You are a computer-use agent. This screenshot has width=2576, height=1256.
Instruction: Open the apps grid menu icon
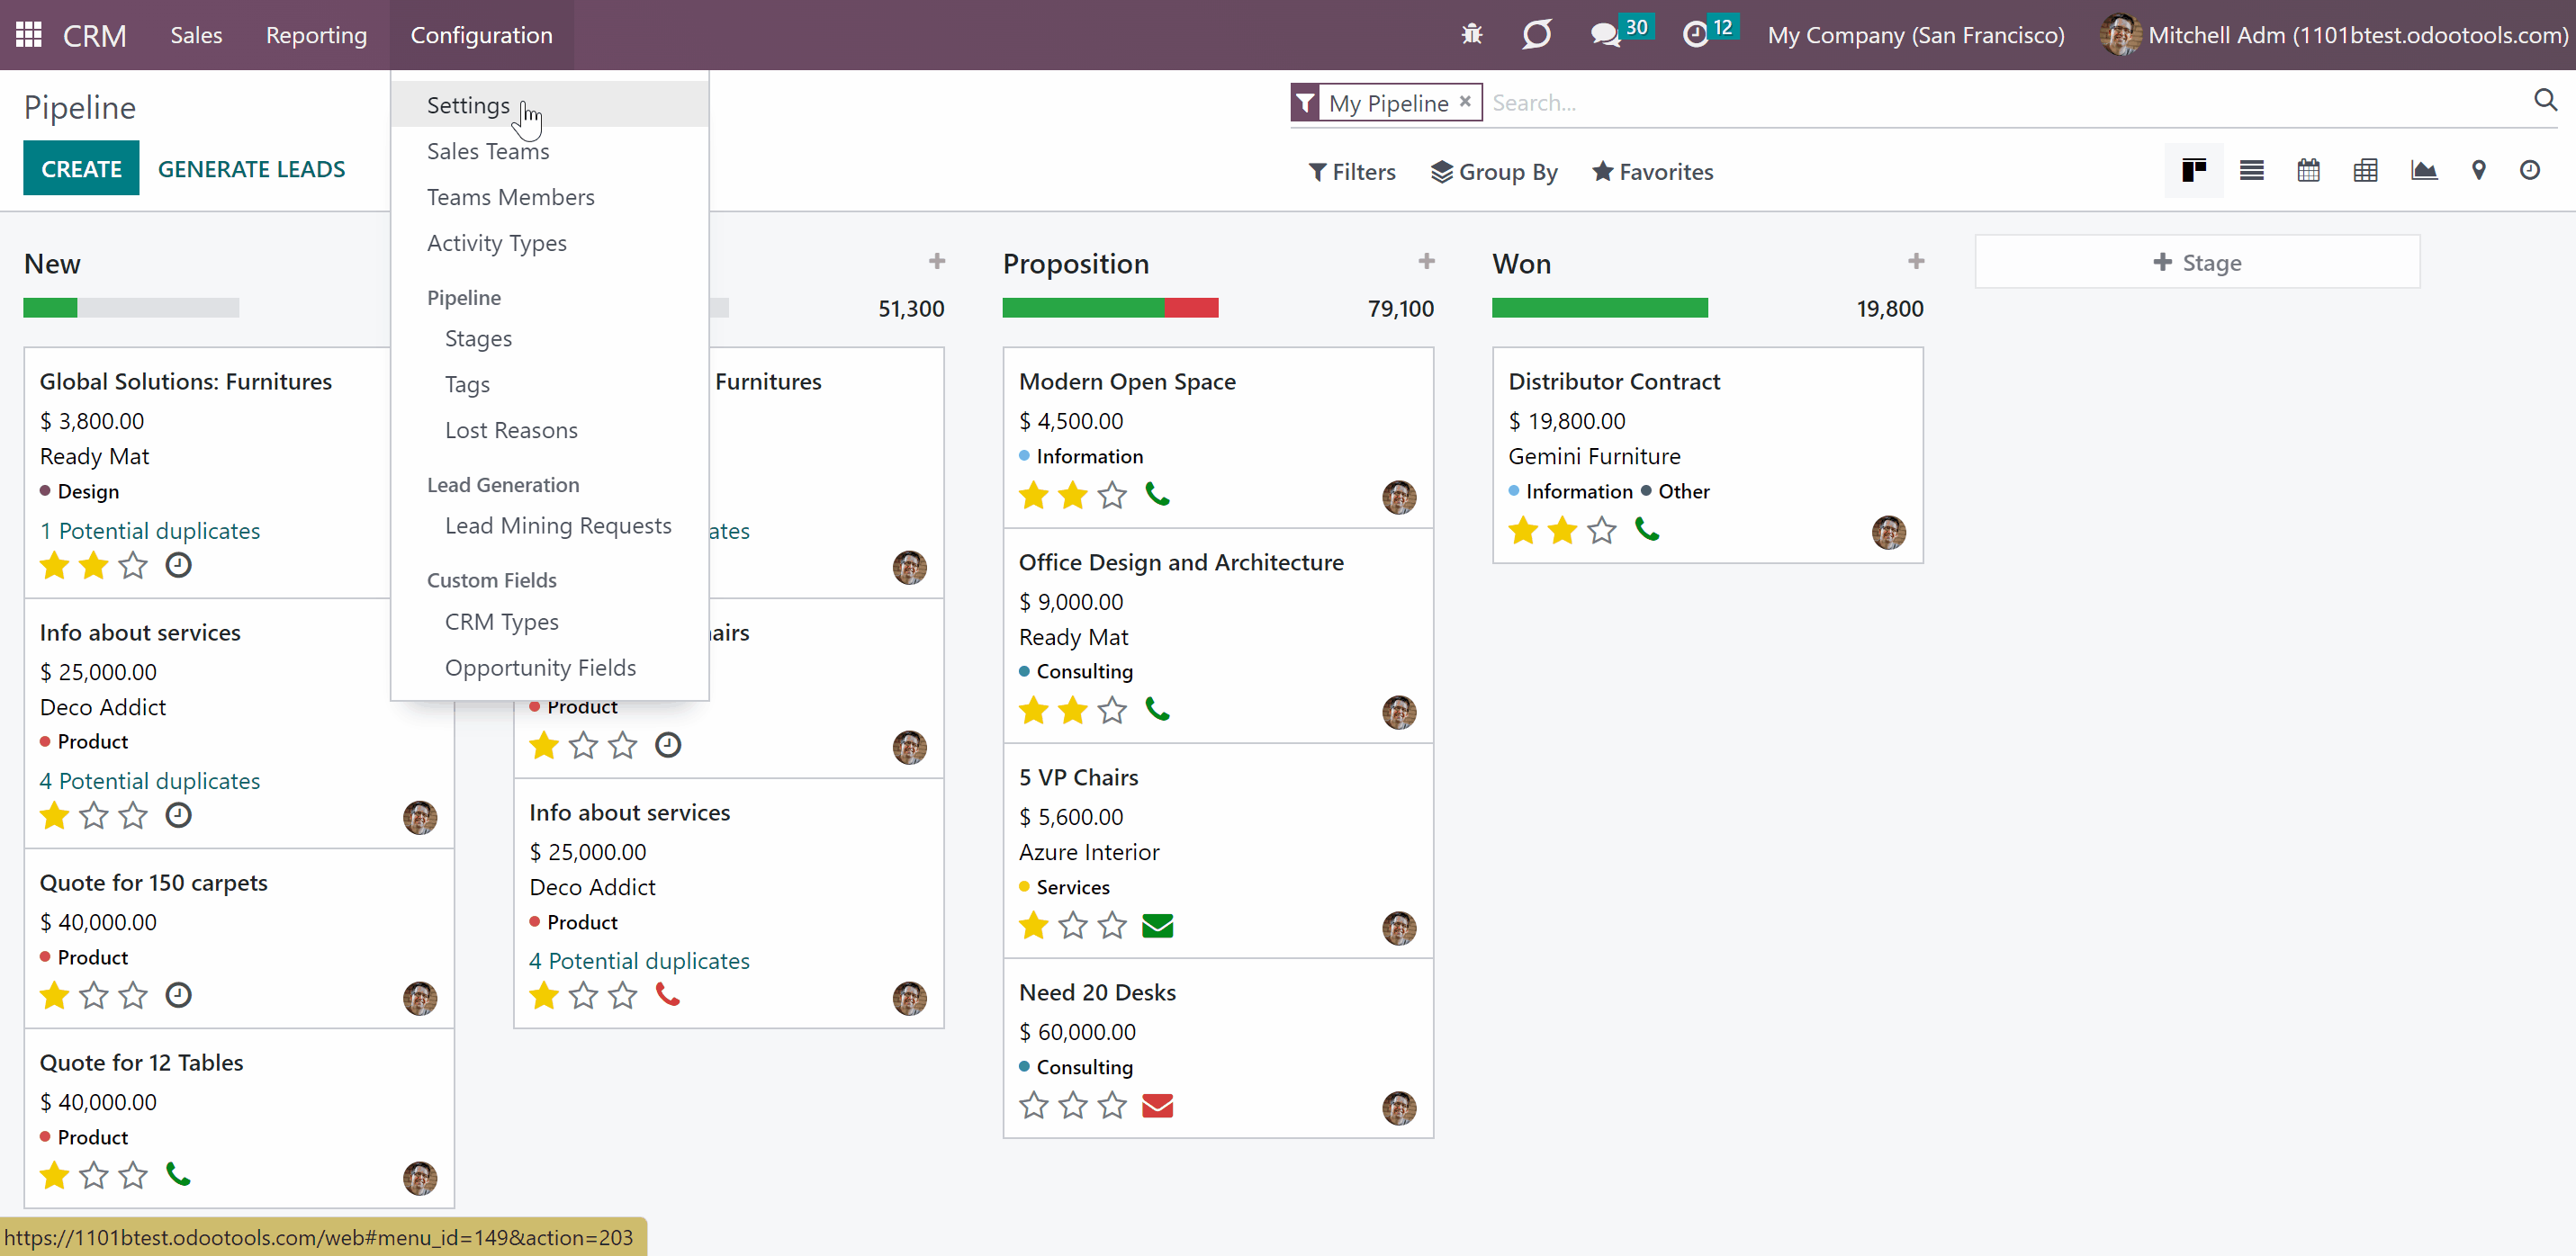(x=29, y=34)
